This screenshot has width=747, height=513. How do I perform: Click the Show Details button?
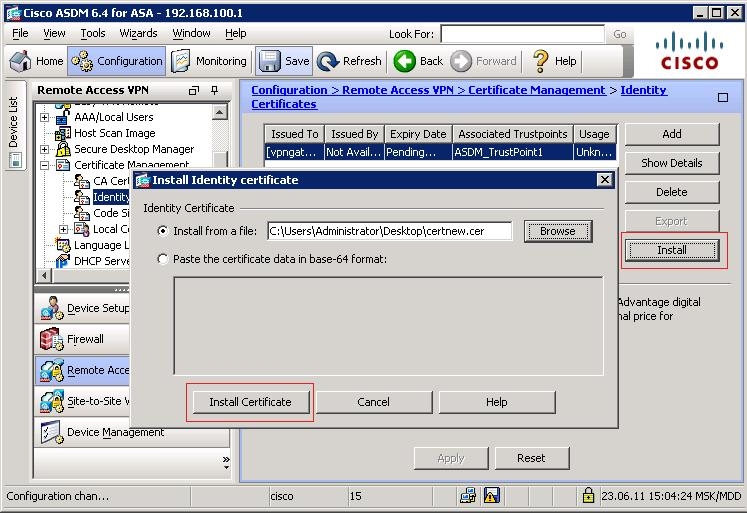point(672,163)
